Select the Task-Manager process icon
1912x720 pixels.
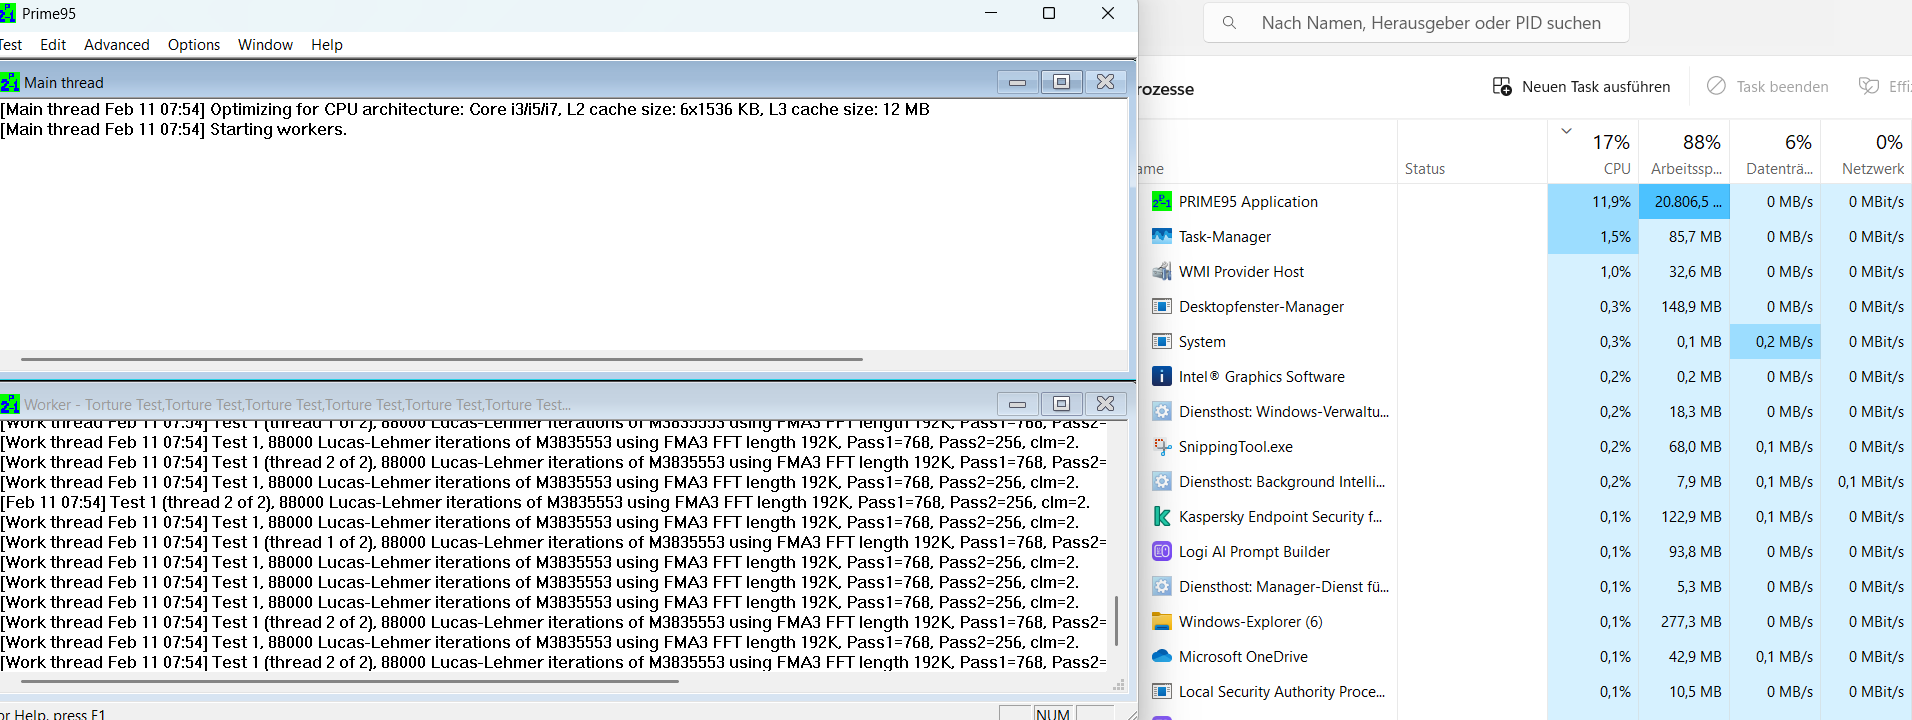tap(1162, 237)
